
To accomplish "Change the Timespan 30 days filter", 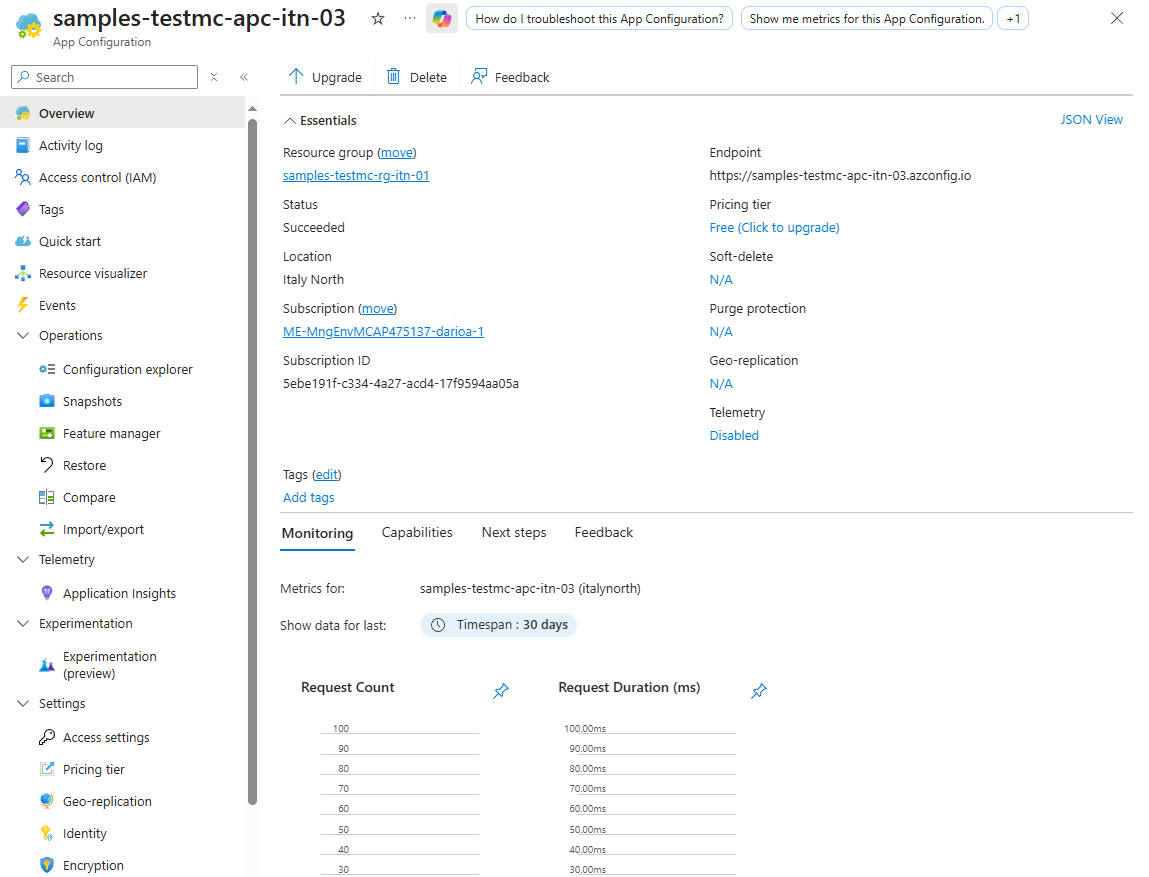I will 498,625.
